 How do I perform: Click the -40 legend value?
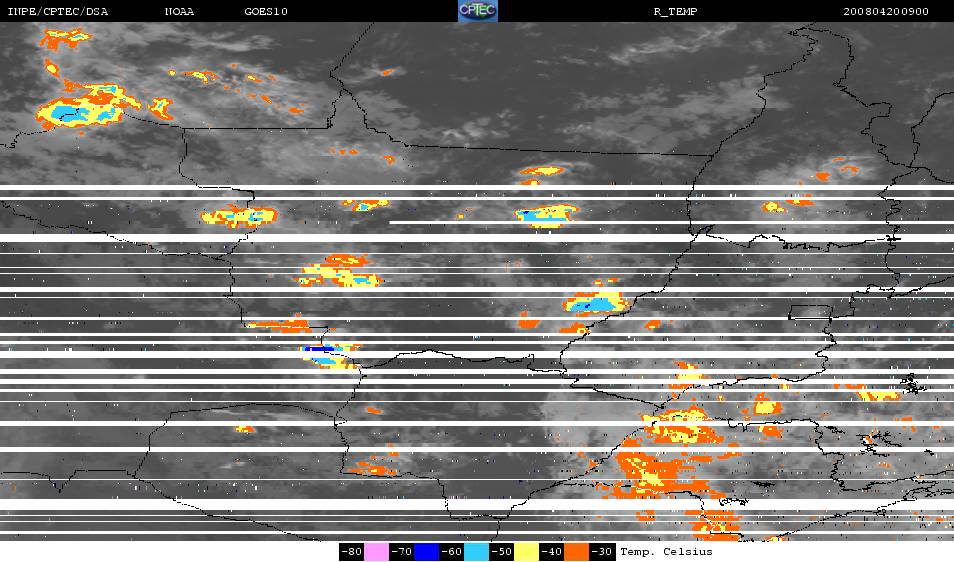coord(551,552)
